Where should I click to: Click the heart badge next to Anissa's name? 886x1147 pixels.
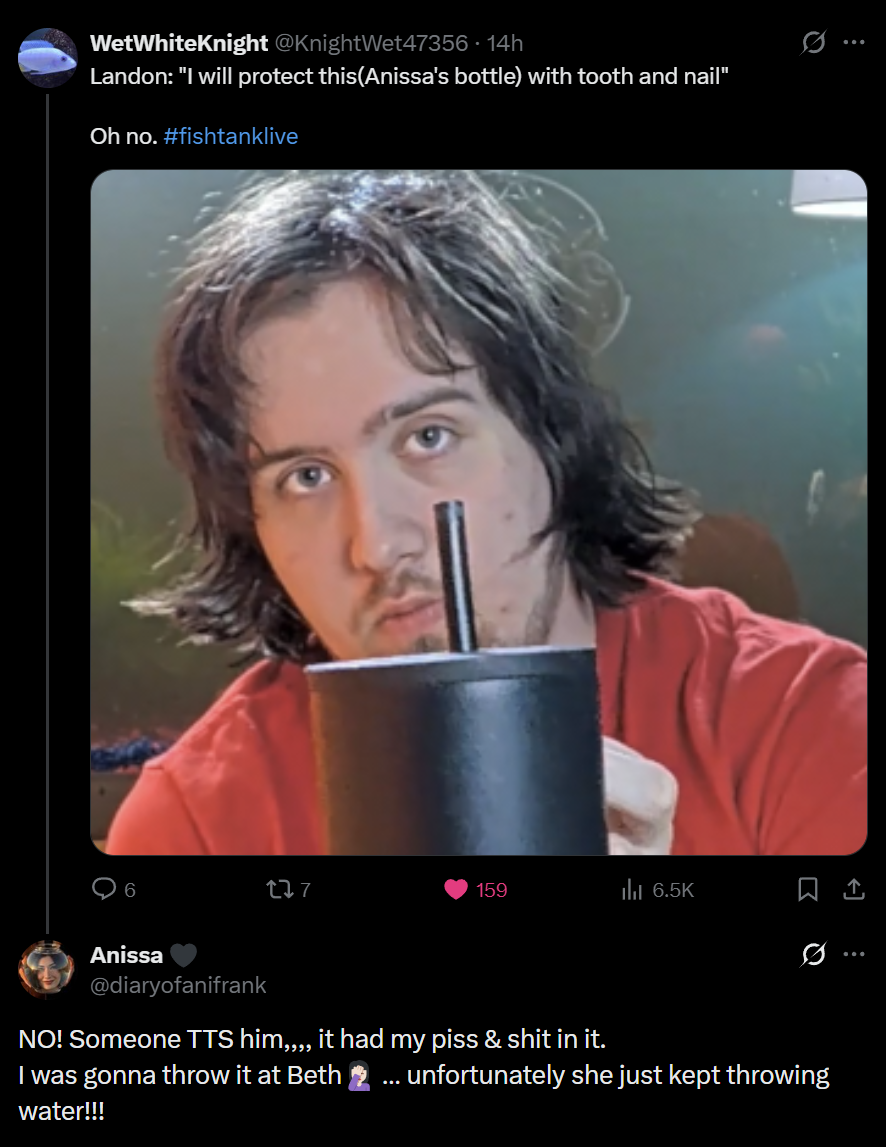(x=184, y=955)
